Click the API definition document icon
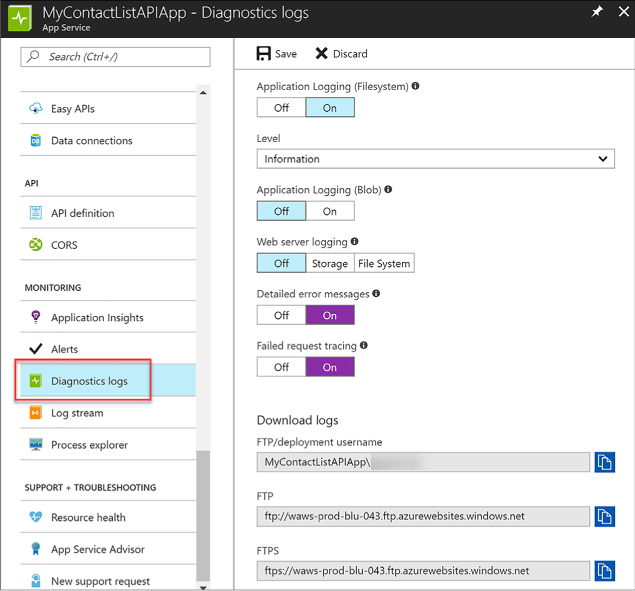This screenshot has height=591, width=635. click(36, 212)
